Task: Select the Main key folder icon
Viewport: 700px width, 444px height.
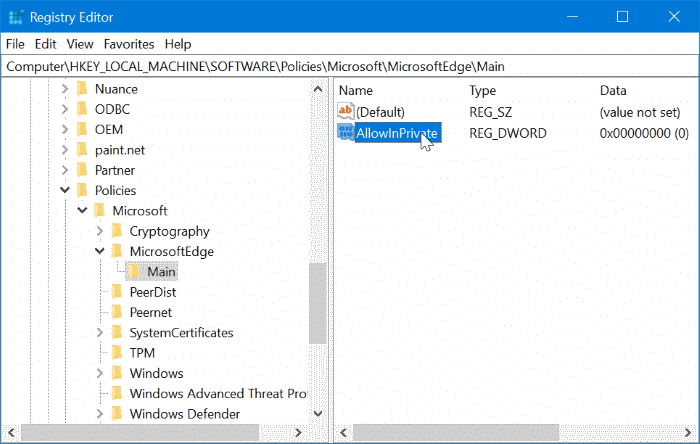Action: point(134,272)
